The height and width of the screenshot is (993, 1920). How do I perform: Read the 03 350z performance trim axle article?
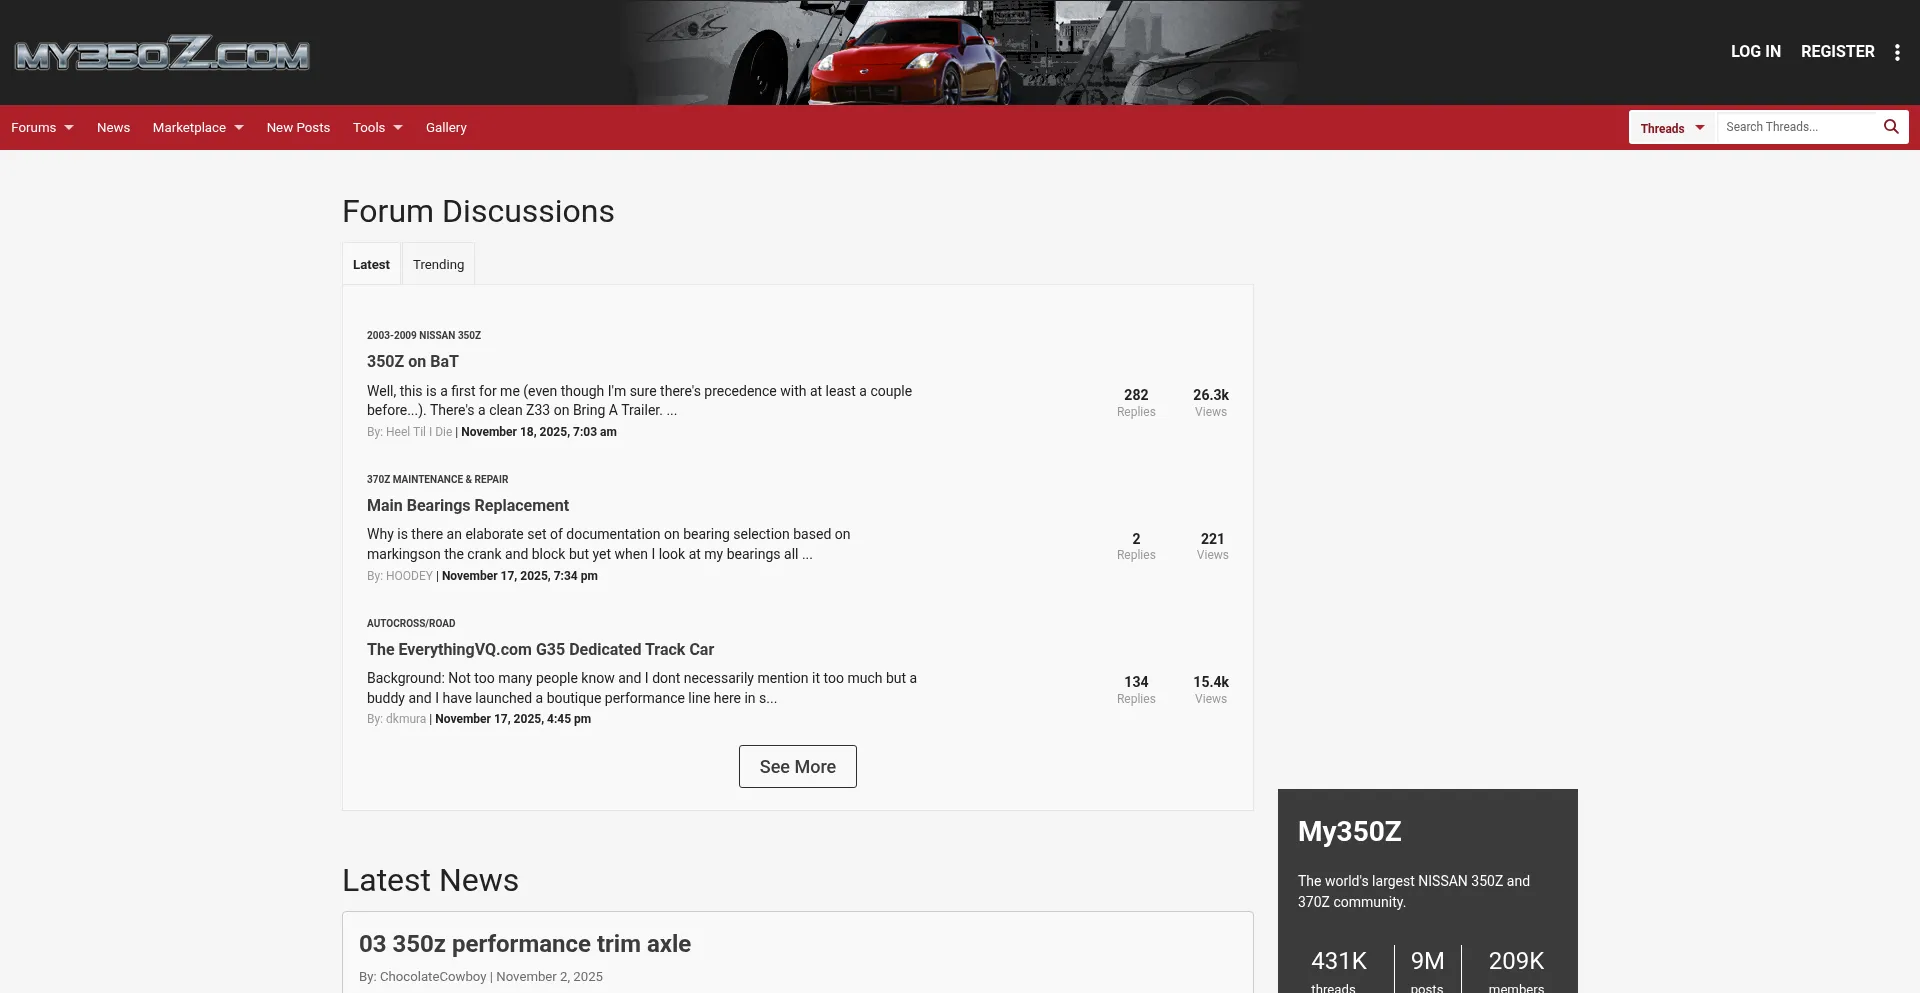click(524, 944)
